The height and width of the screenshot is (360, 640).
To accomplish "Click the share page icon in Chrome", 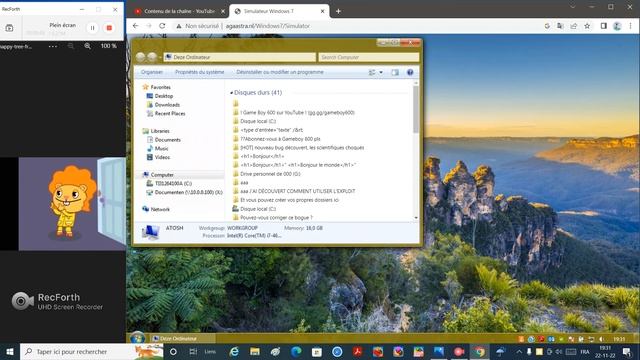I will click(573, 26).
